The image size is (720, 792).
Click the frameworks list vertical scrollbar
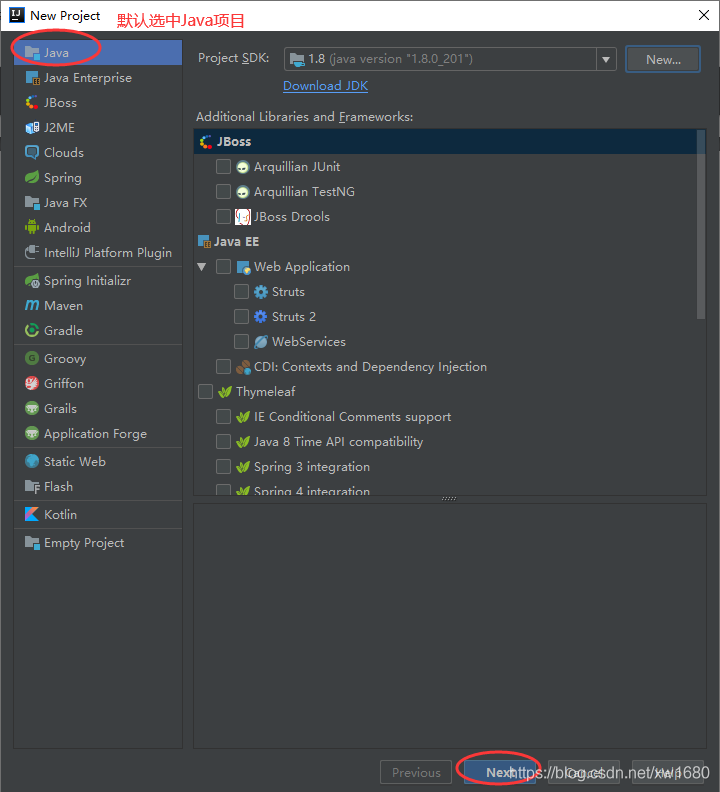pyautogui.click(x=701, y=225)
